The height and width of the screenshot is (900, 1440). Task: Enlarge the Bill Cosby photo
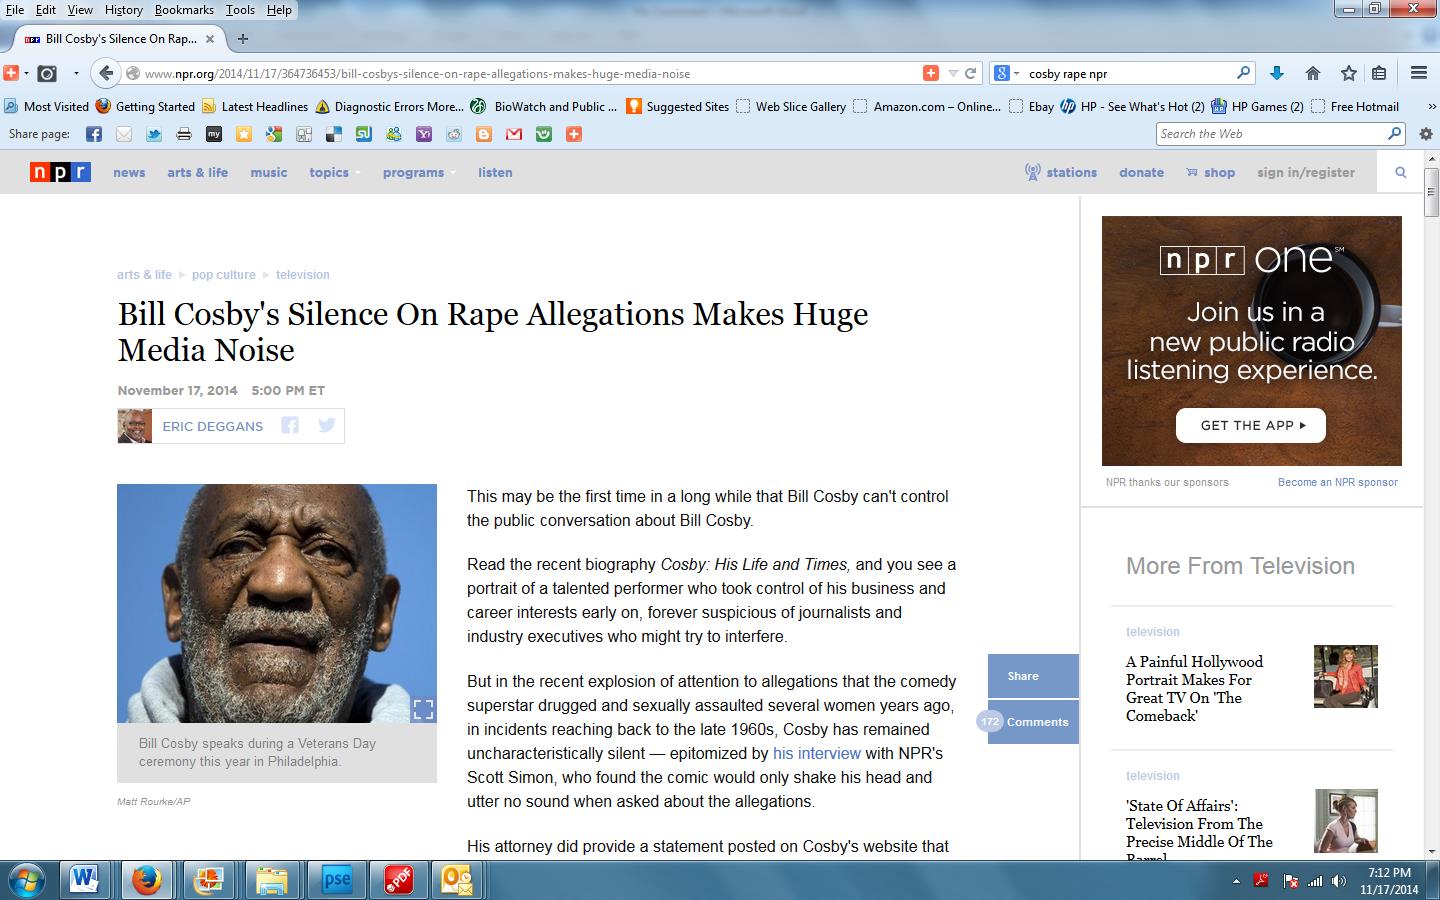point(423,709)
